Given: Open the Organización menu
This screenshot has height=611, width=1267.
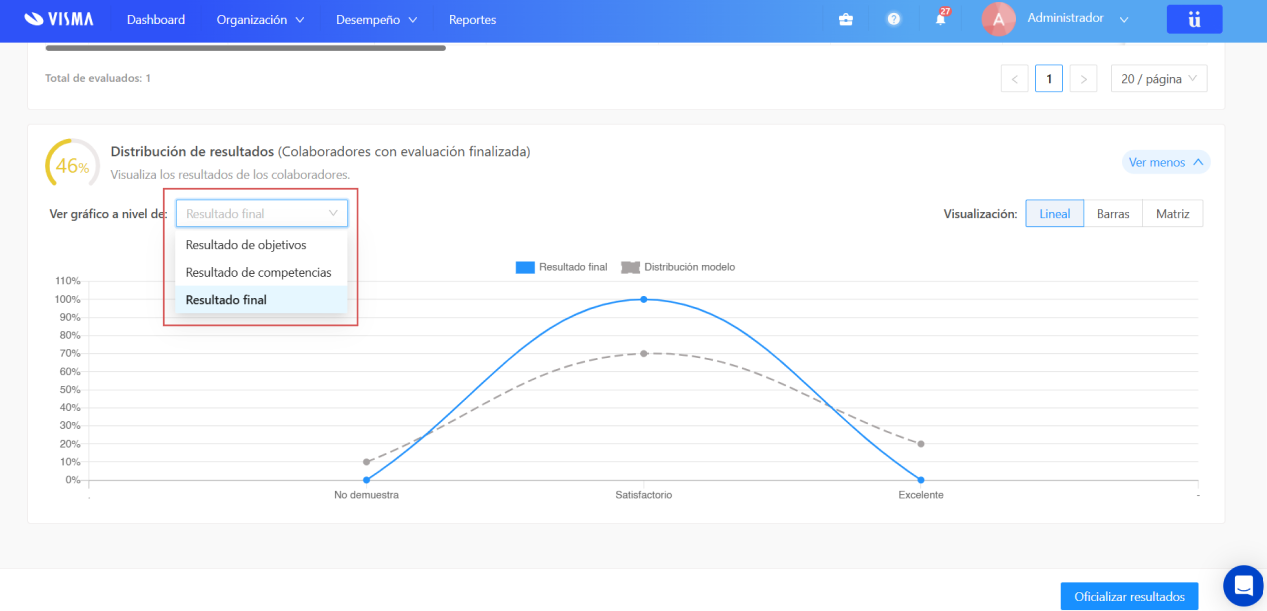Looking at the screenshot, I should coord(260,20).
